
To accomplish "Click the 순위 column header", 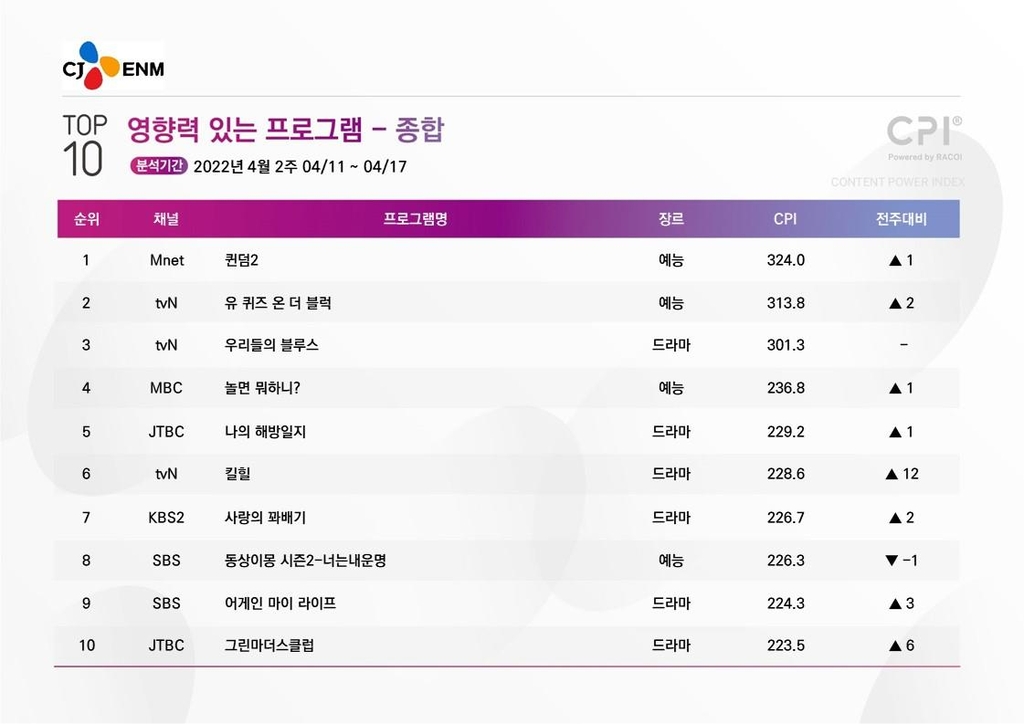I will [86, 219].
